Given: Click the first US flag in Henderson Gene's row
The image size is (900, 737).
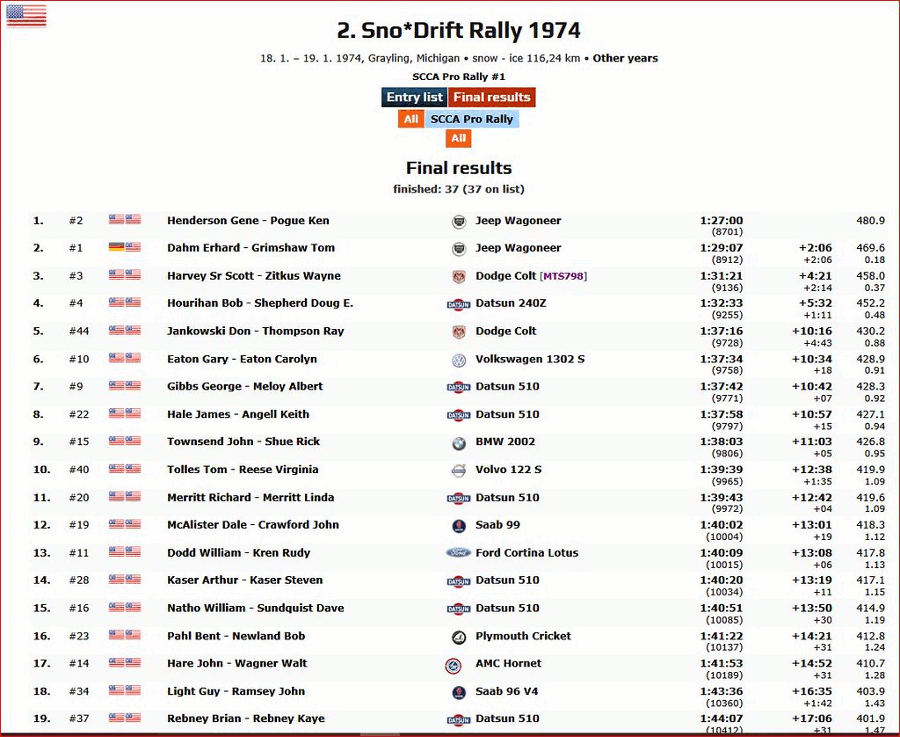Looking at the screenshot, I should coord(117,219).
